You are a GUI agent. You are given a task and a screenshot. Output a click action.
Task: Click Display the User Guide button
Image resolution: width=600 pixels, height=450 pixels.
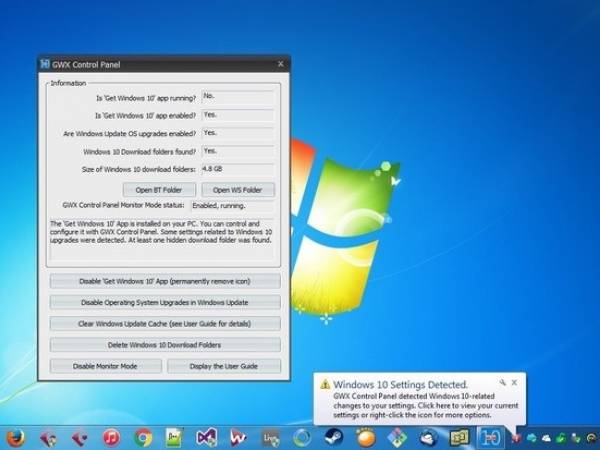224,366
